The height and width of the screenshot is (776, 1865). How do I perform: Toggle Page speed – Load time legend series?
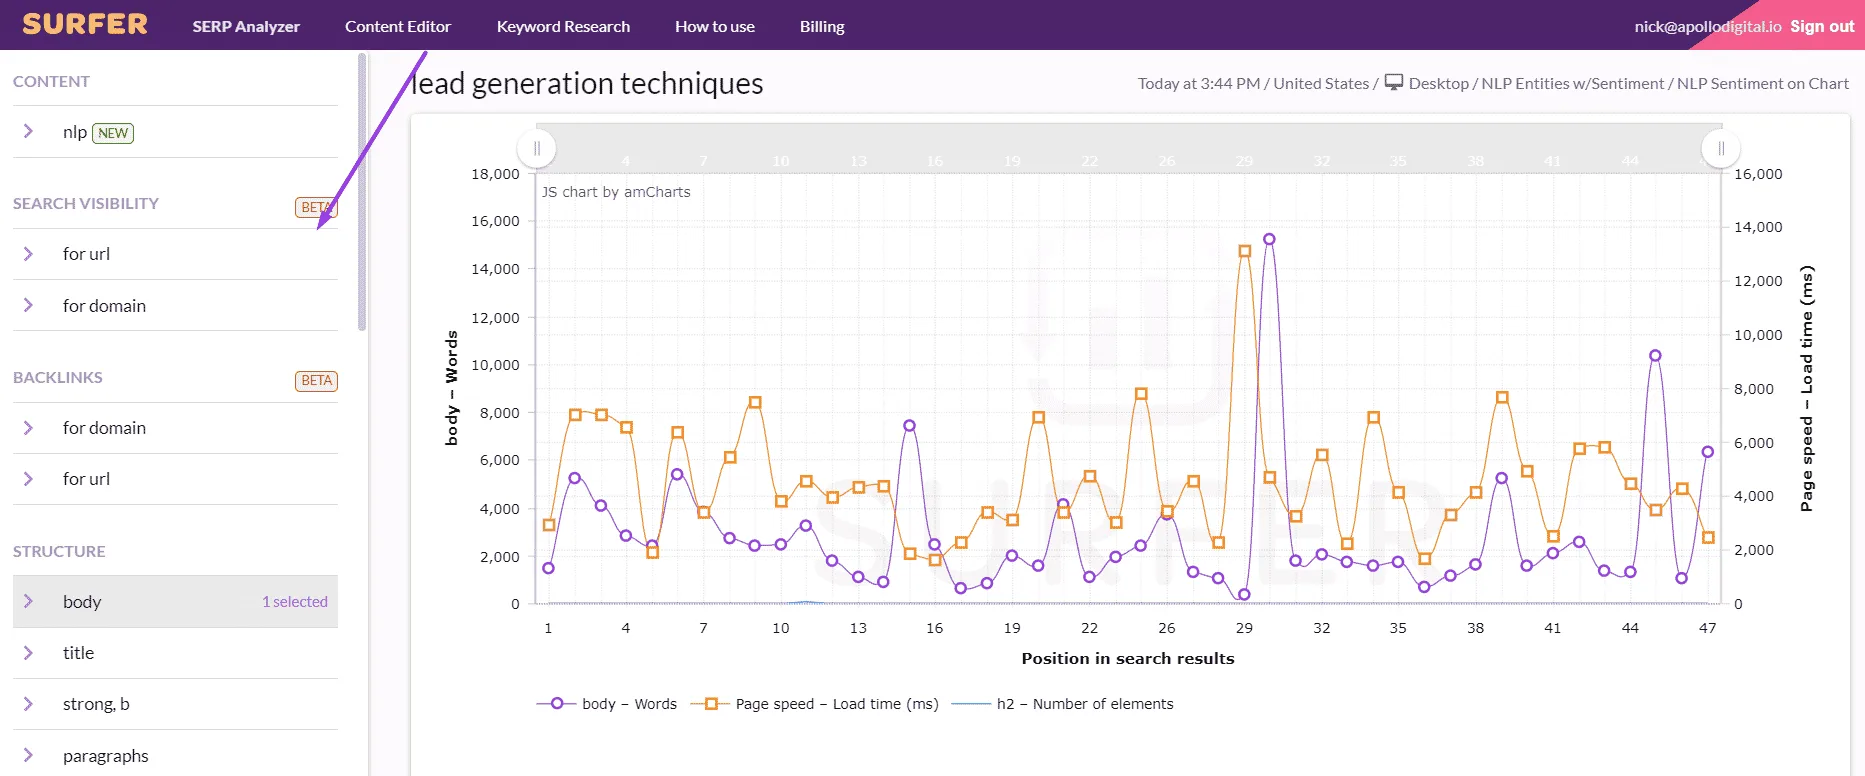[x=815, y=704]
